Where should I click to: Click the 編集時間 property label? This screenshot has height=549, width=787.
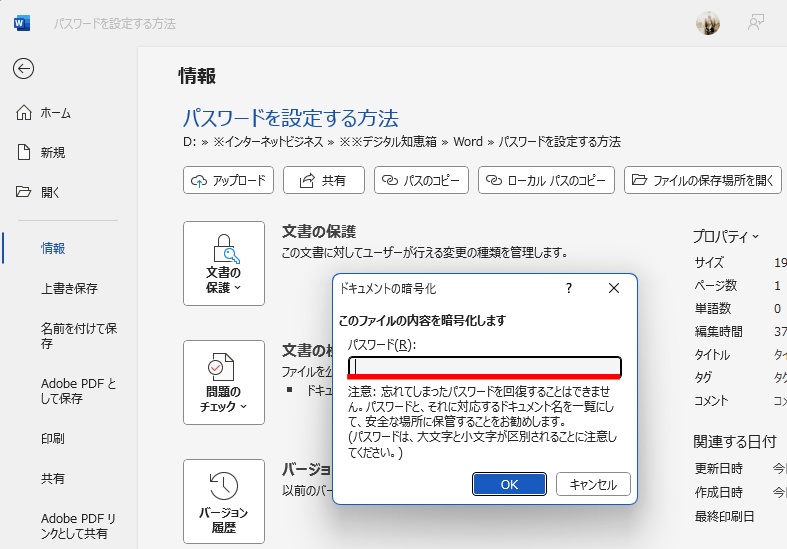719,331
